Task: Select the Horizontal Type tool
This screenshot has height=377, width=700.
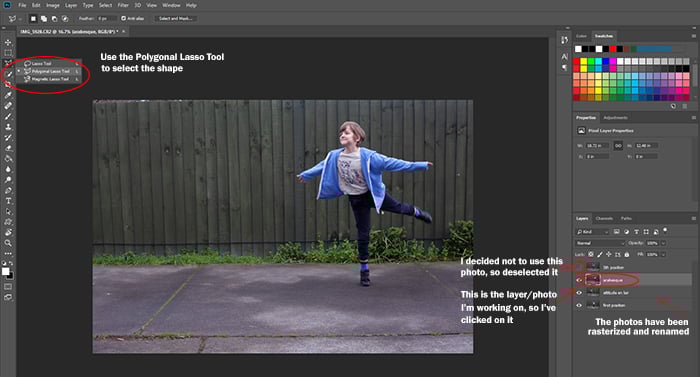Action: [x=8, y=201]
